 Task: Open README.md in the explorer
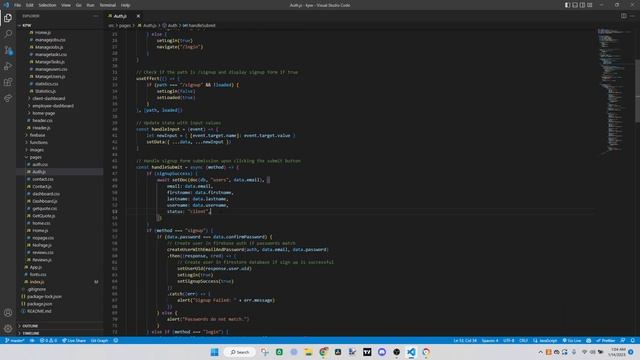[x=39, y=311]
